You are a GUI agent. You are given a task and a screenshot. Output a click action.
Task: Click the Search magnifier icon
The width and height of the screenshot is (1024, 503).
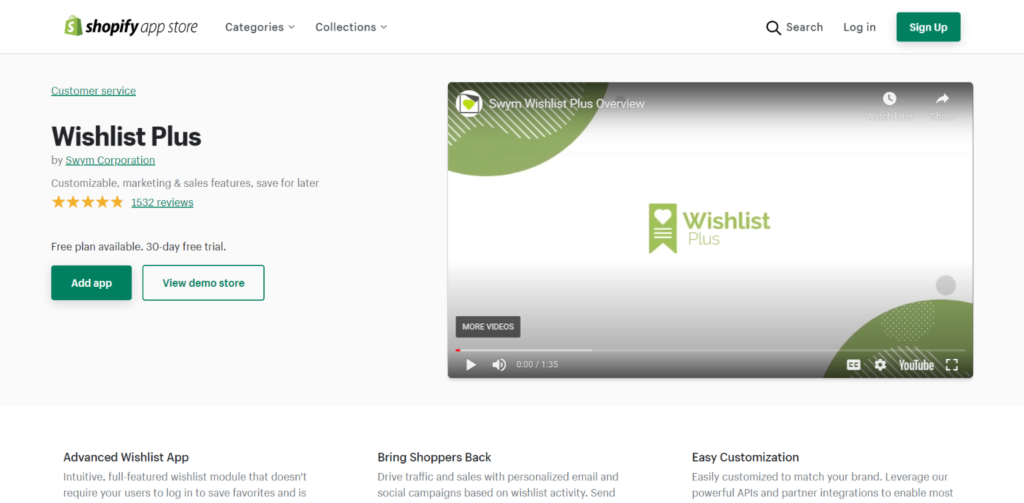[x=773, y=27]
